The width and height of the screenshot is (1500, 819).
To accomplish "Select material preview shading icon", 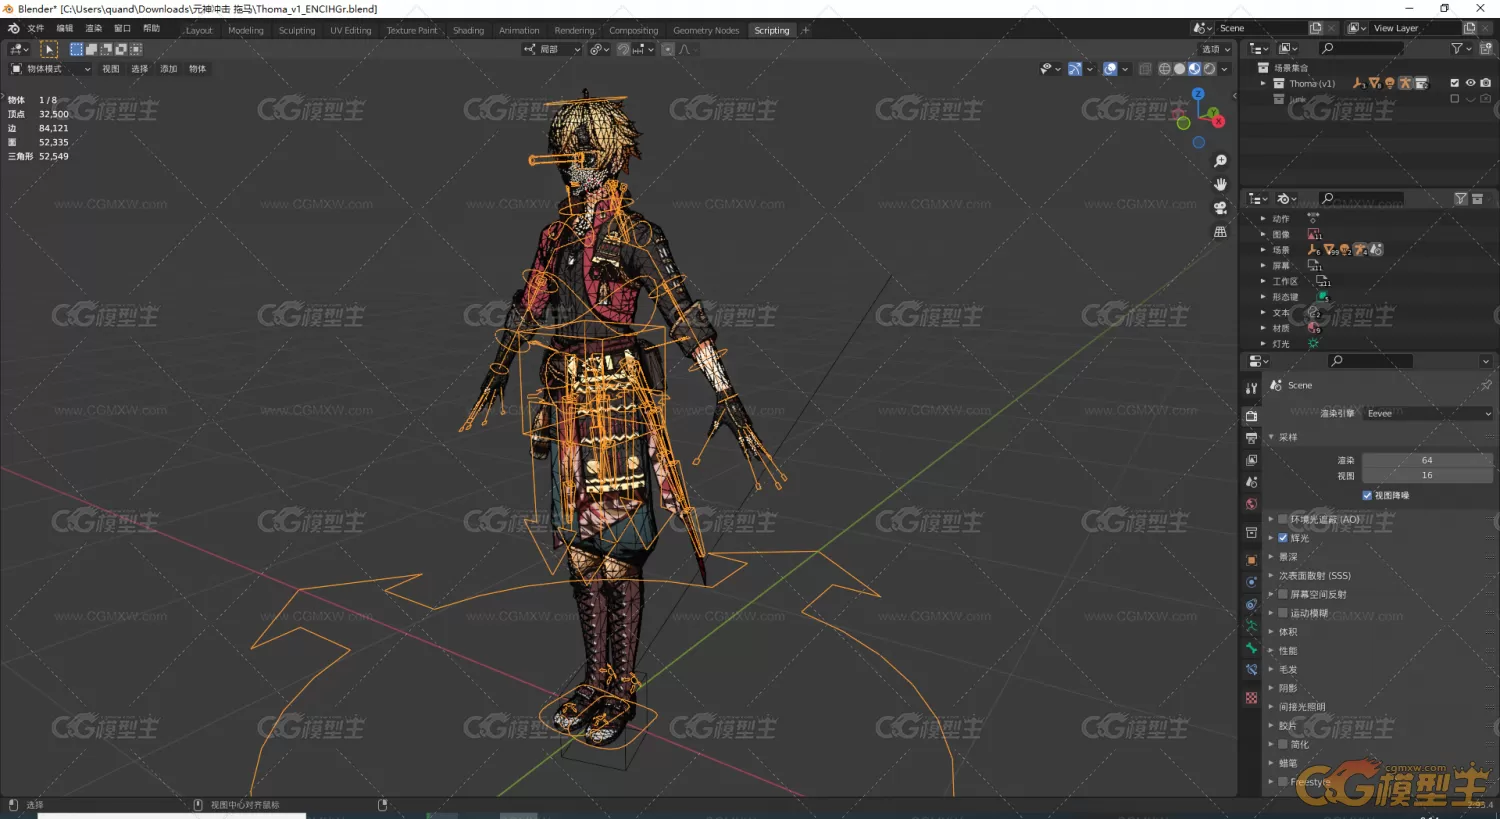I will click(x=1194, y=69).
